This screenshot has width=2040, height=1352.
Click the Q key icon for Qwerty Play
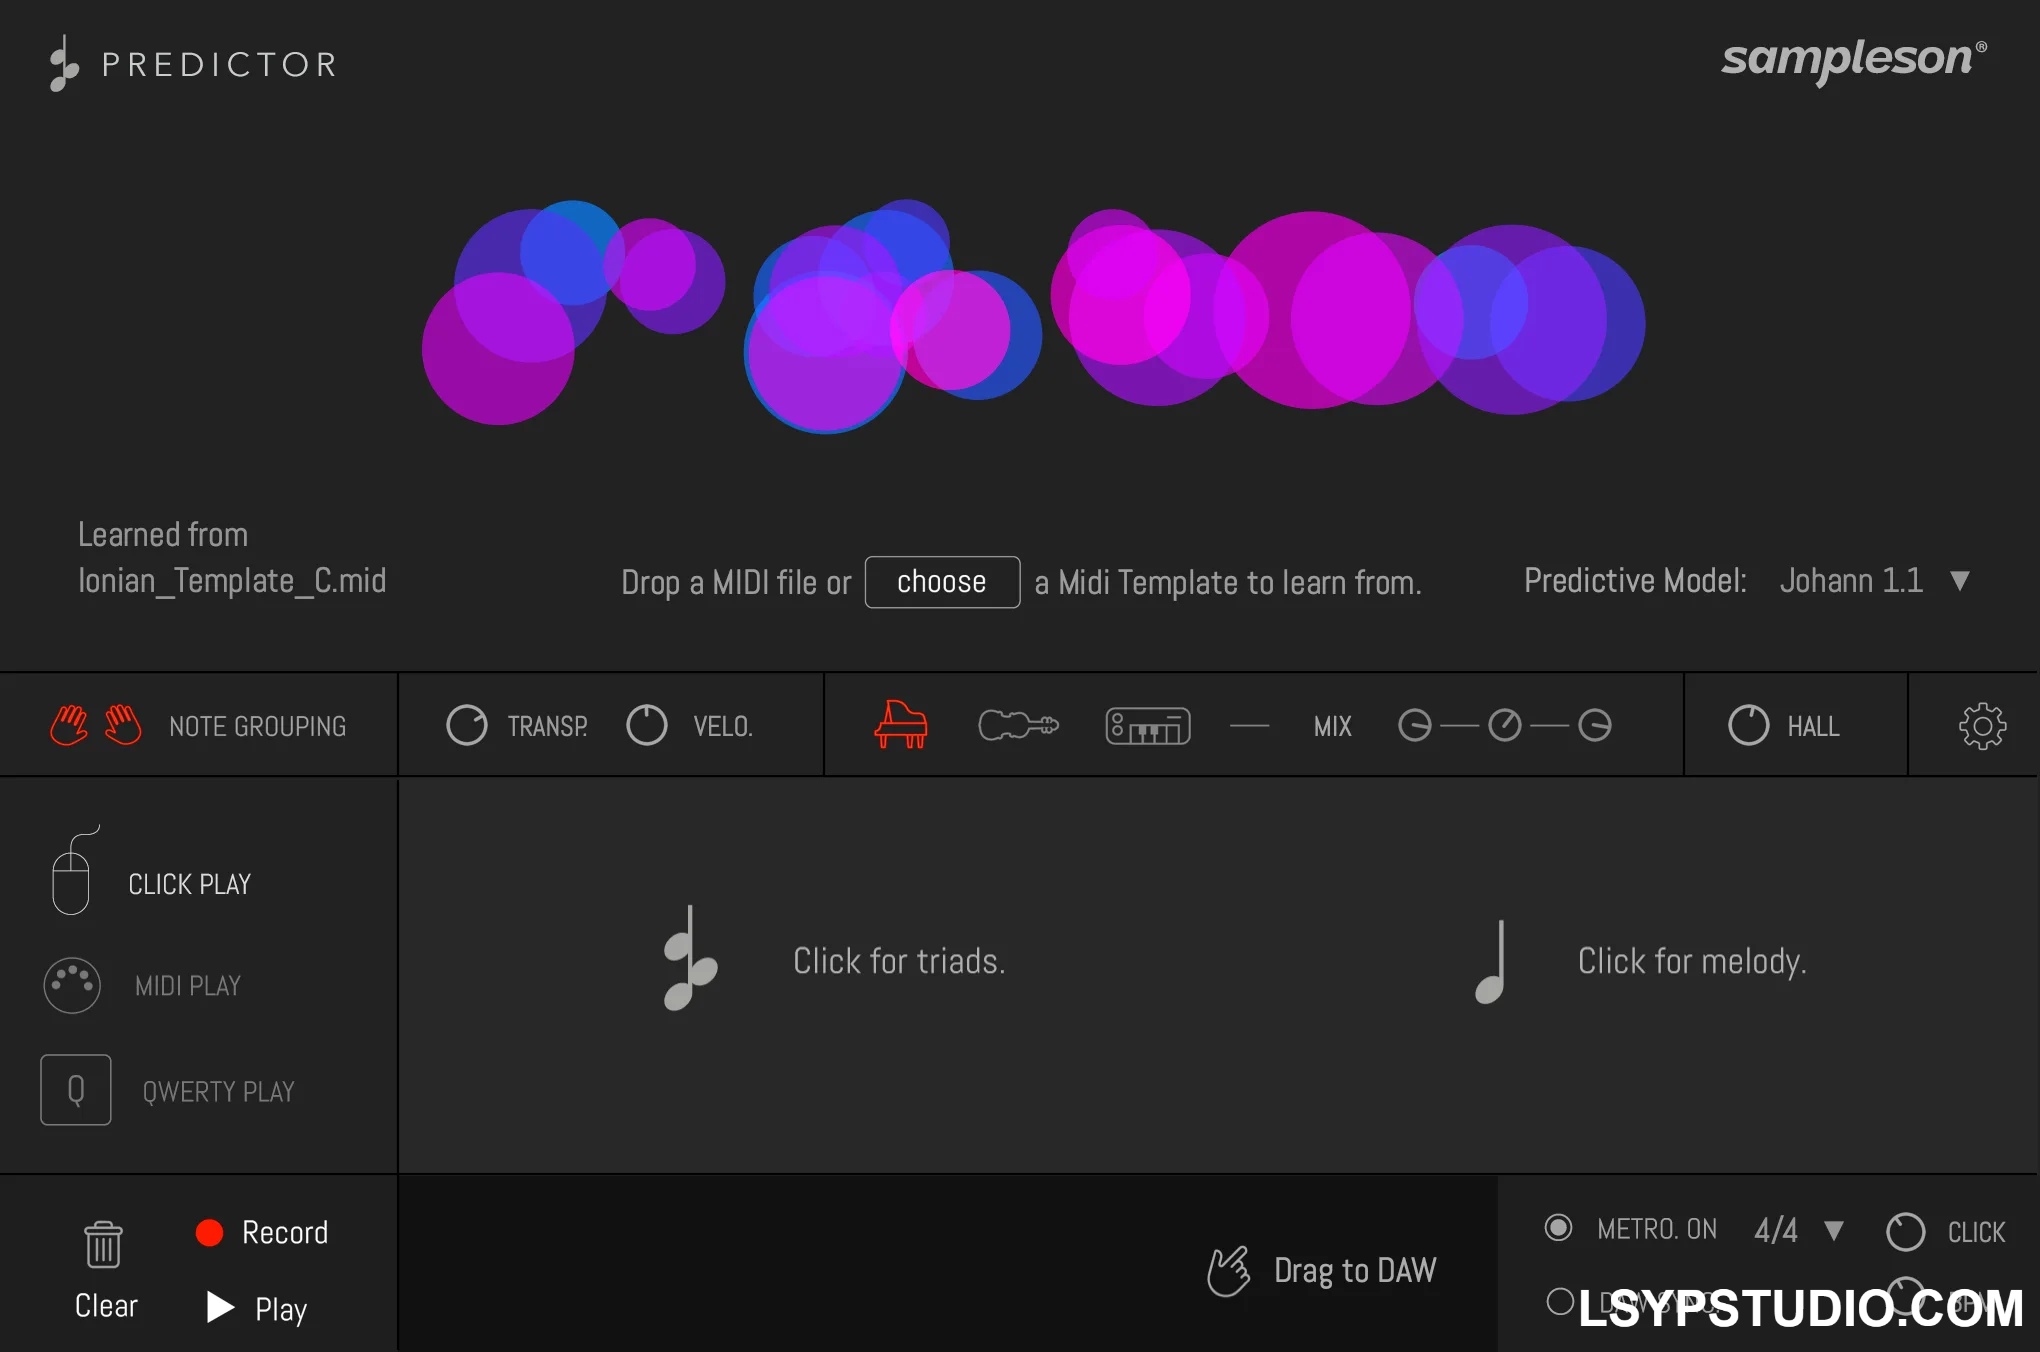[x=76, y=1090]
